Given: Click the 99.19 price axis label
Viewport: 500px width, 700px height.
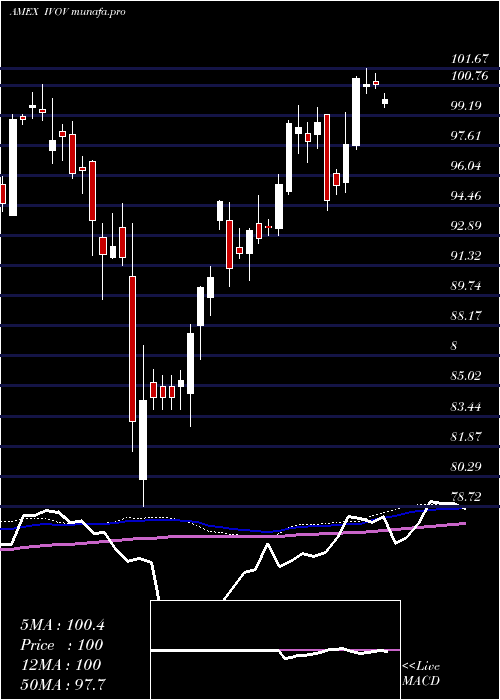Looking at the screenshot, I should pyautogui.click(x=466, y=106).
